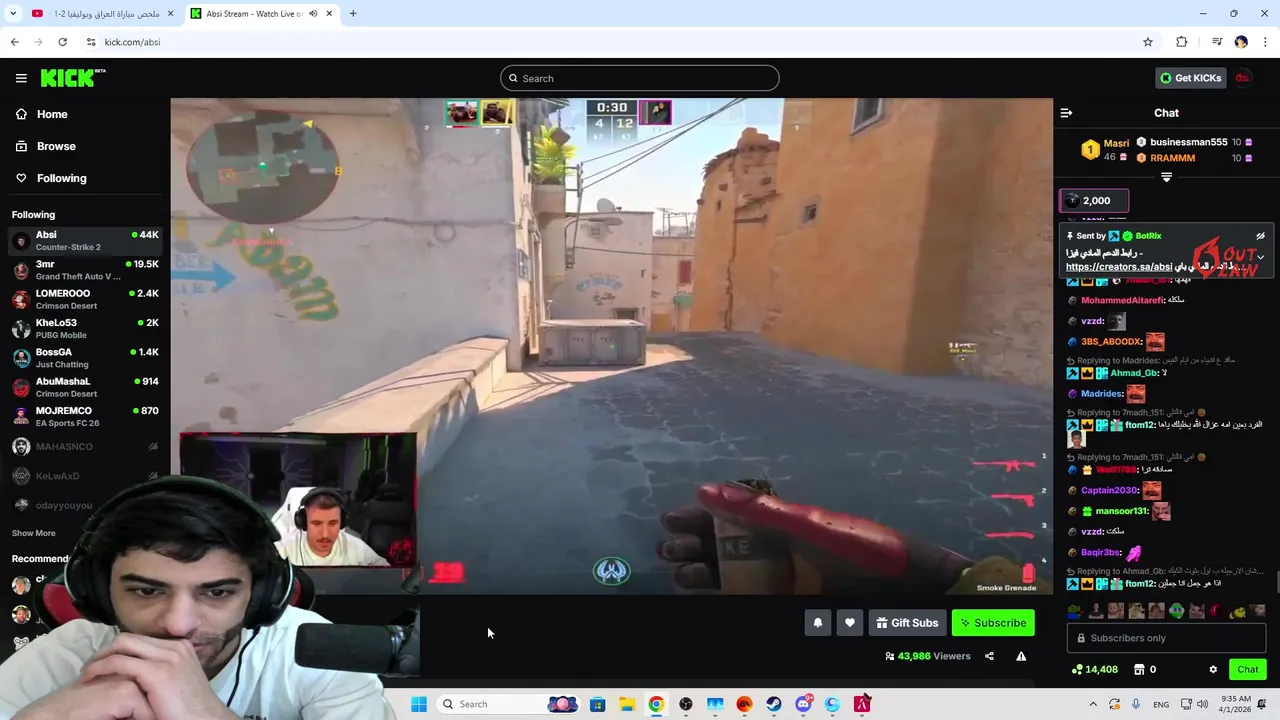Screen dimensions: 1280x720
Task: Click the green Subscribe button
Action: 993,623
